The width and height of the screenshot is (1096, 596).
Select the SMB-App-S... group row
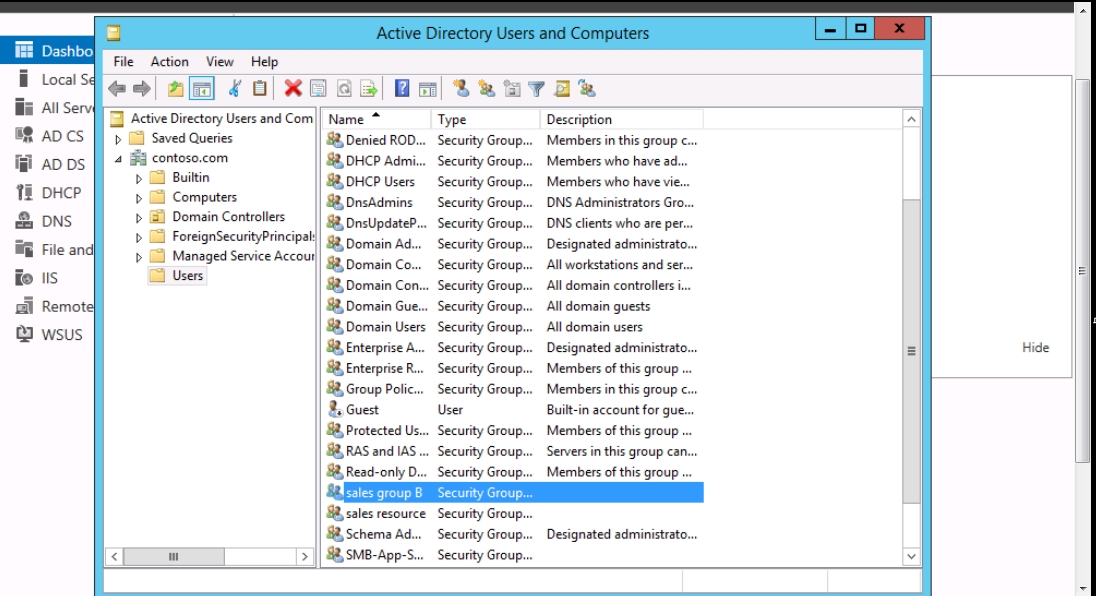(x=514, y=555)
